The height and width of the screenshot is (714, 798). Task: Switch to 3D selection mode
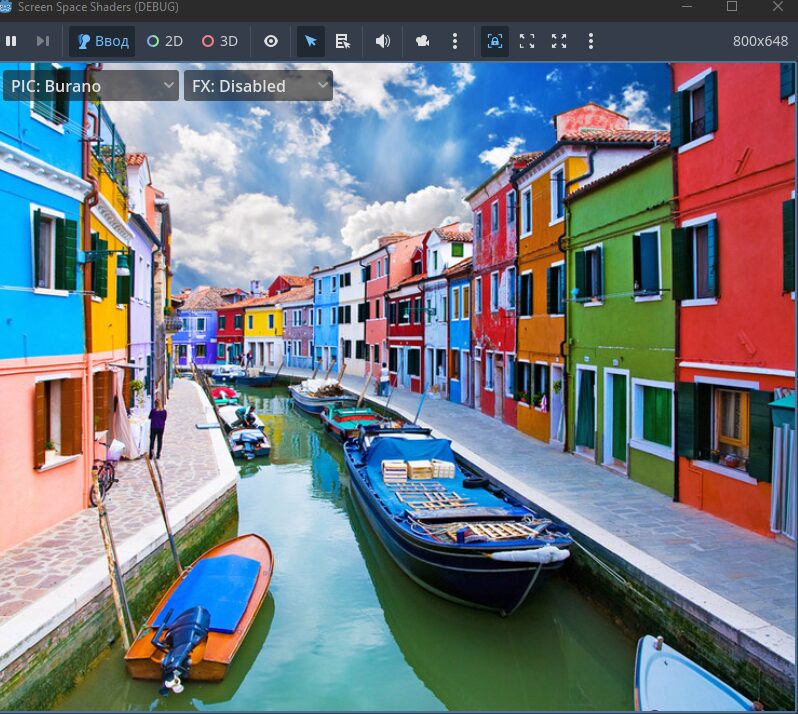click(220, 41)
